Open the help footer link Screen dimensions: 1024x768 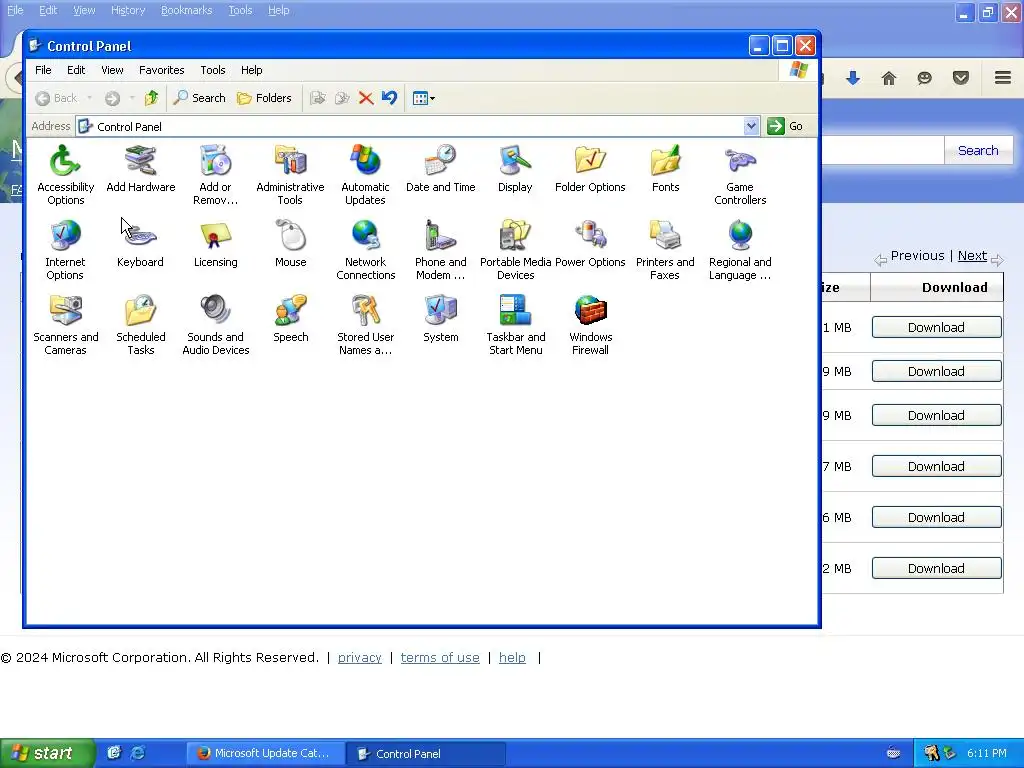pyautogui.click(x=512, y=658)
